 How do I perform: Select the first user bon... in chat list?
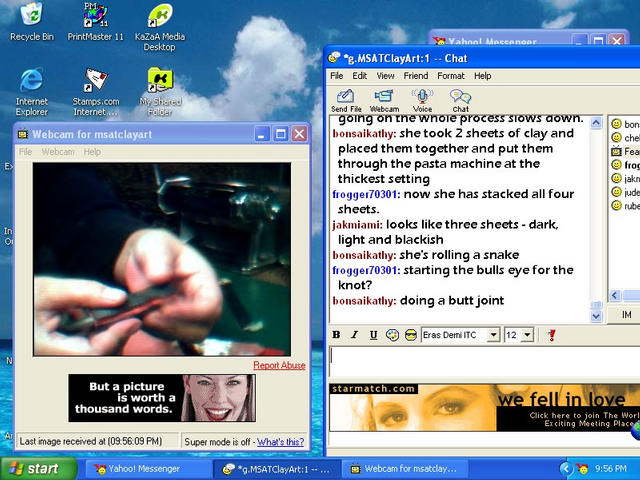(x=625, y=124)
